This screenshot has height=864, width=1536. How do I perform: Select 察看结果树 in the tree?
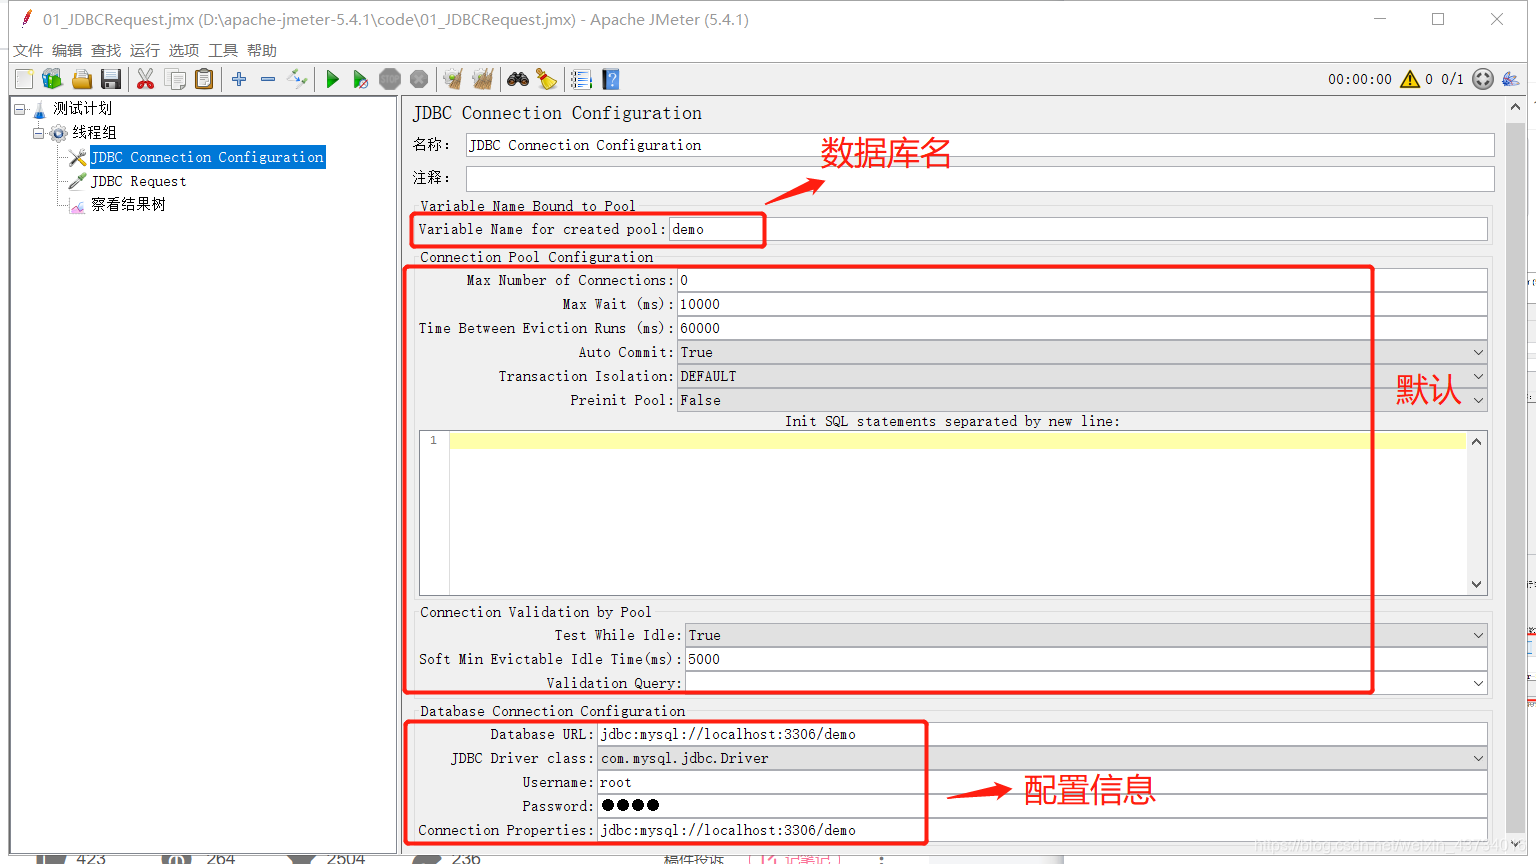click(128, 204)
